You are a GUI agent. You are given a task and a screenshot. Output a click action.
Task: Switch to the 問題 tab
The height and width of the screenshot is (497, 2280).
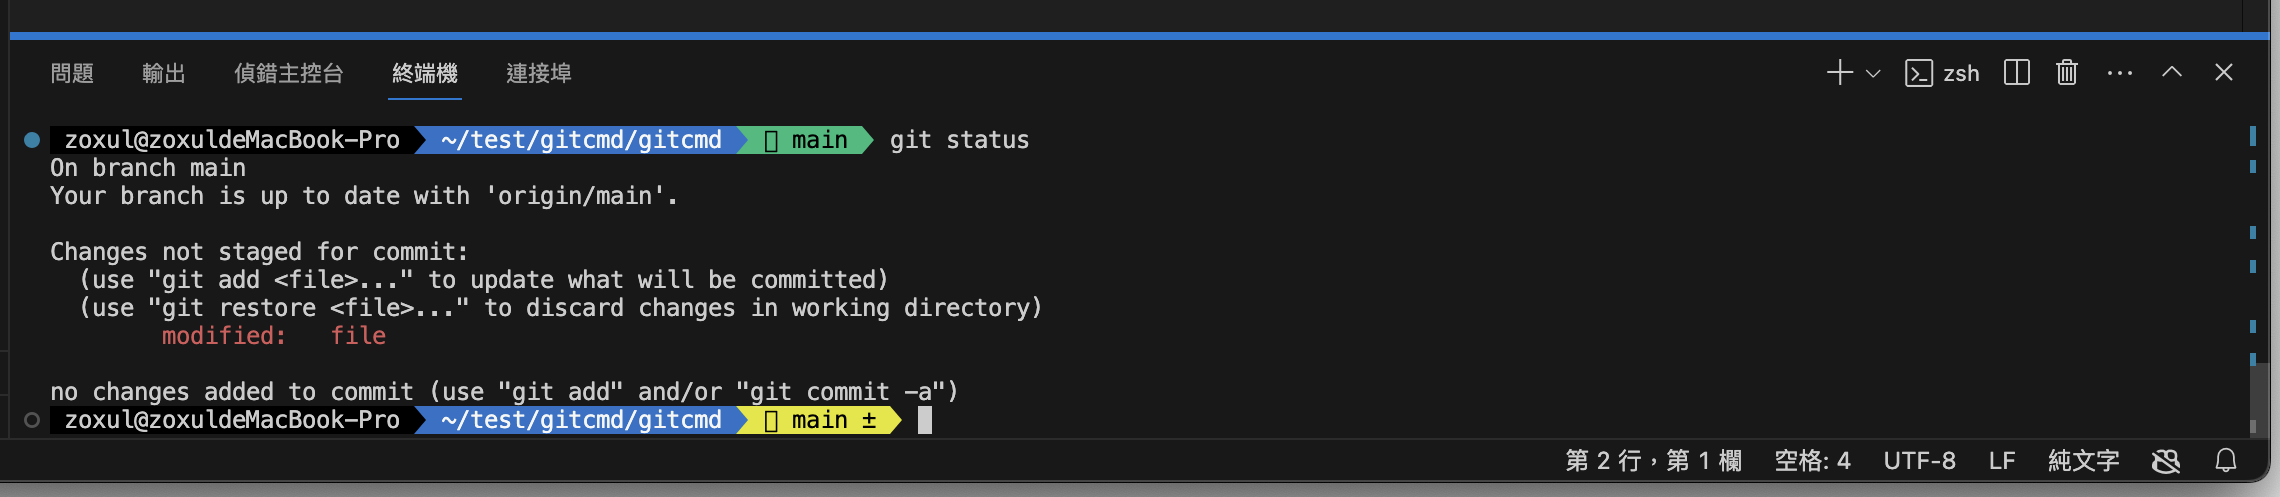(x=72, y=73)
